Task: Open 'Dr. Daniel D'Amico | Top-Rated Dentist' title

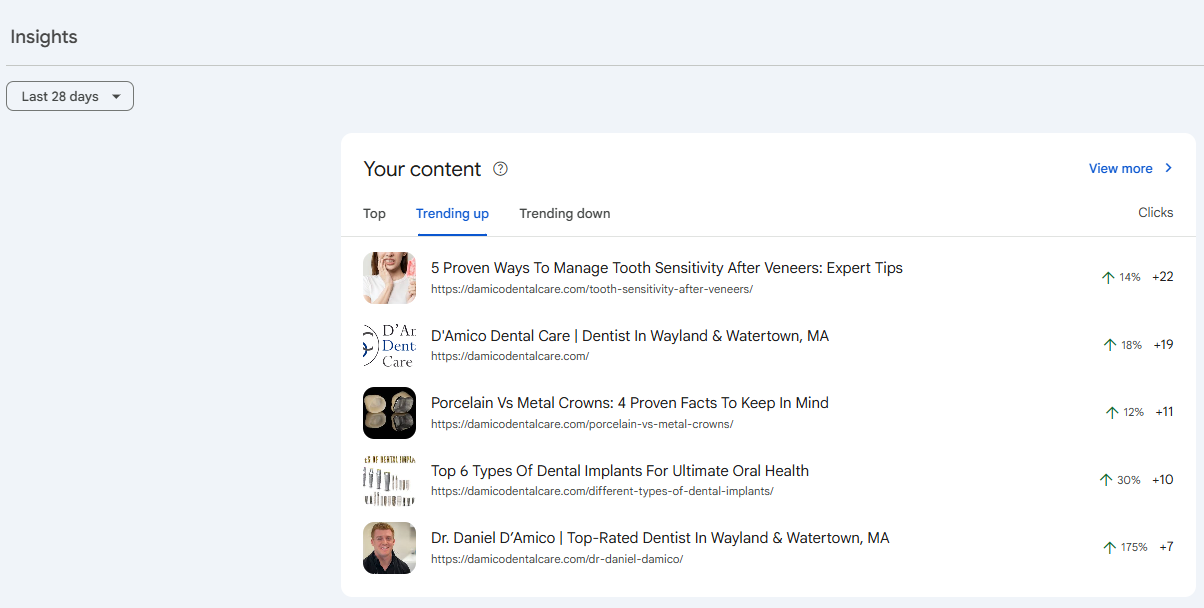Action: pyautogui.click(x=660, y=538)
